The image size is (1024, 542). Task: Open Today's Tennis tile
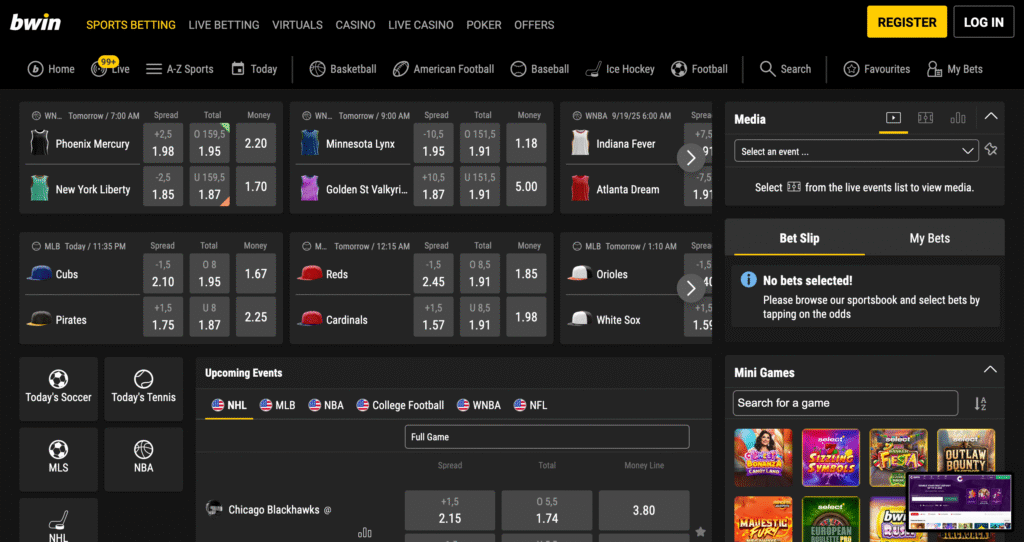click(144, 389)
